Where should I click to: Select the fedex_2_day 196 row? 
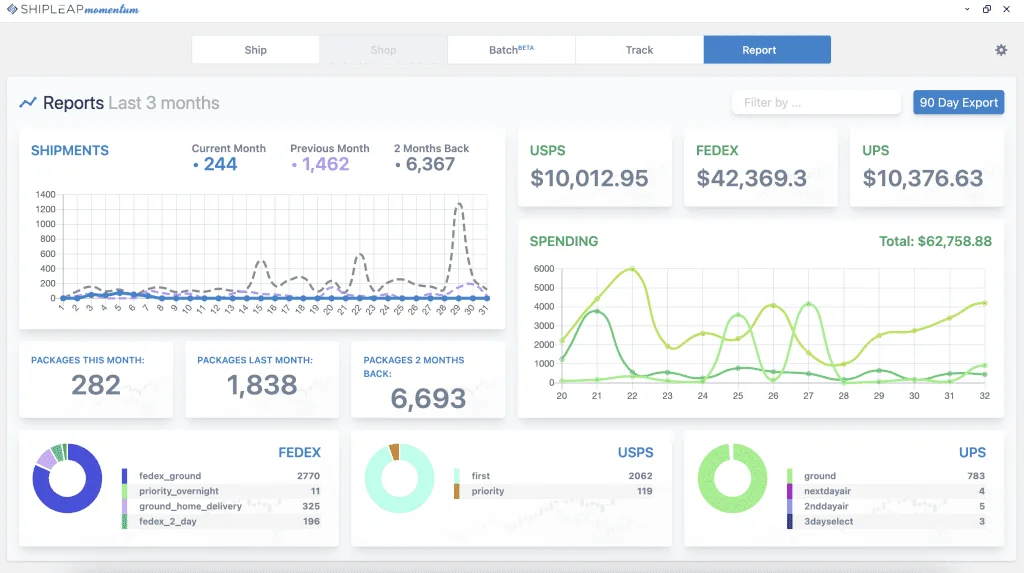tap(221, 521)
